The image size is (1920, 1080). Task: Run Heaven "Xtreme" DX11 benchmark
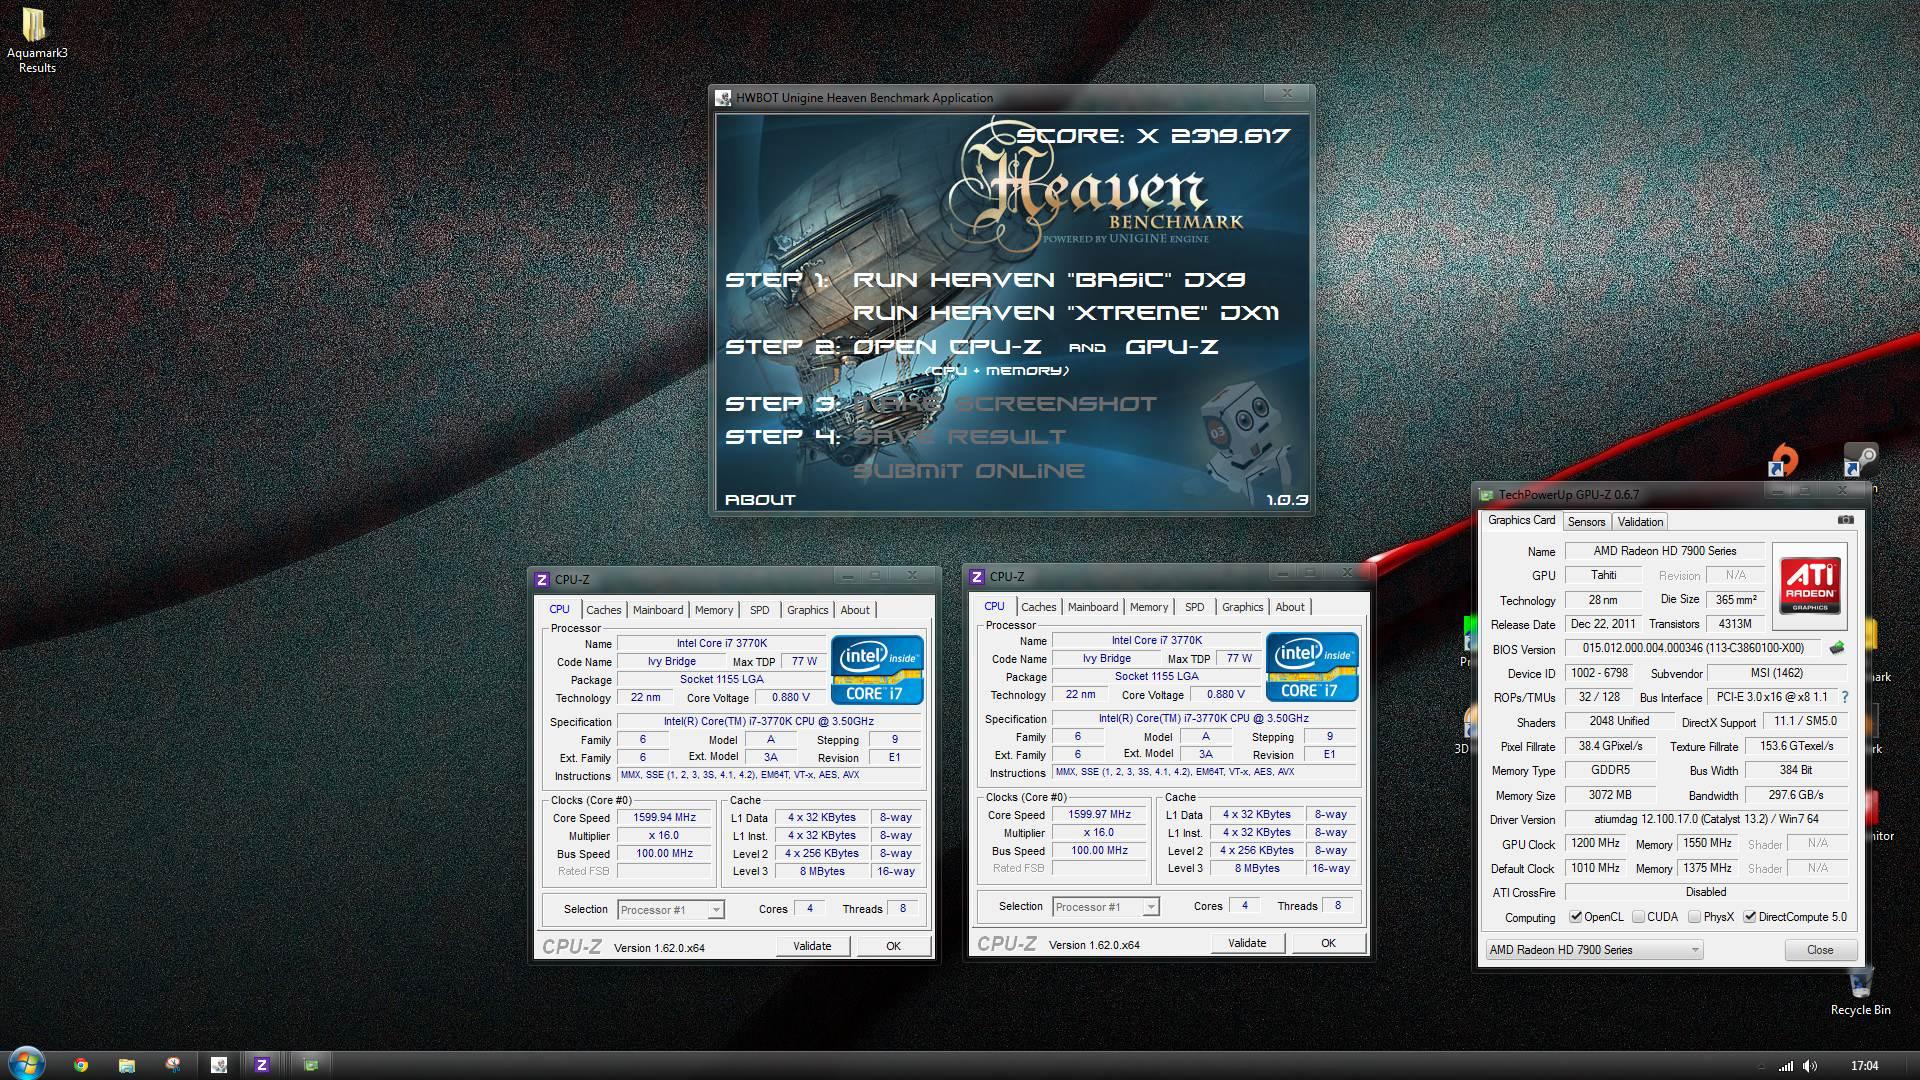[1065, 313]
